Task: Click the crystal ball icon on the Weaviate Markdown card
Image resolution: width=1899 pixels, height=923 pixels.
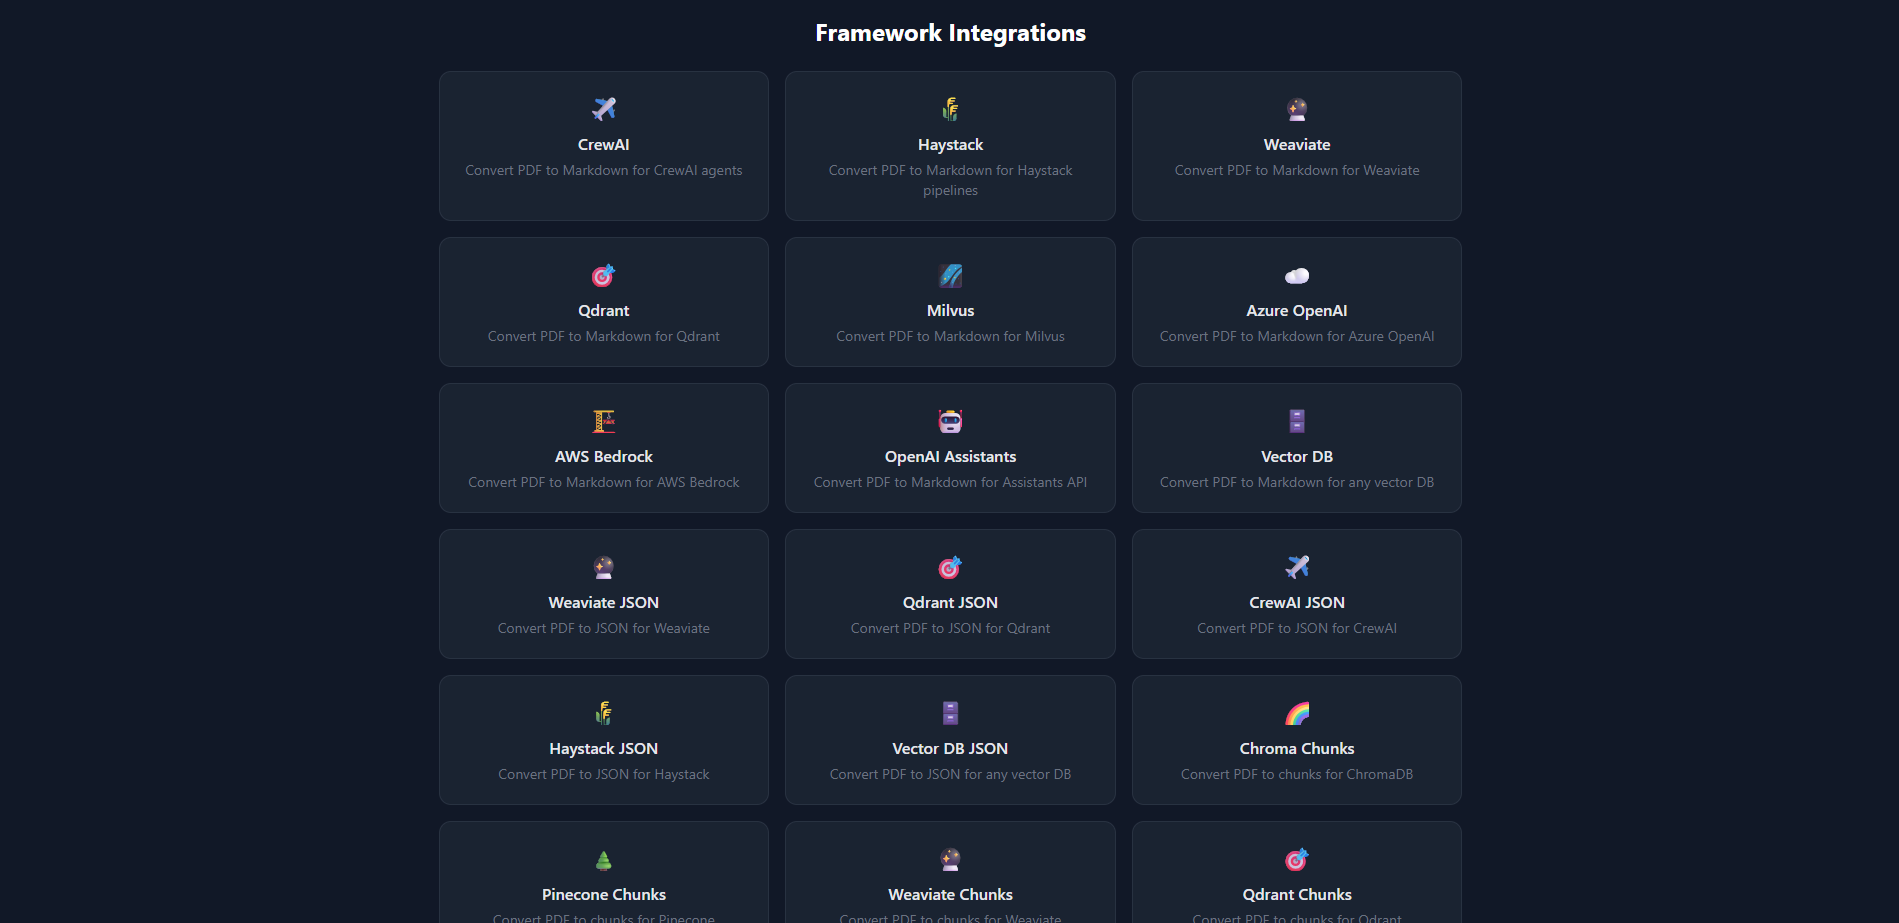Action: click(x=1297, y=109)
